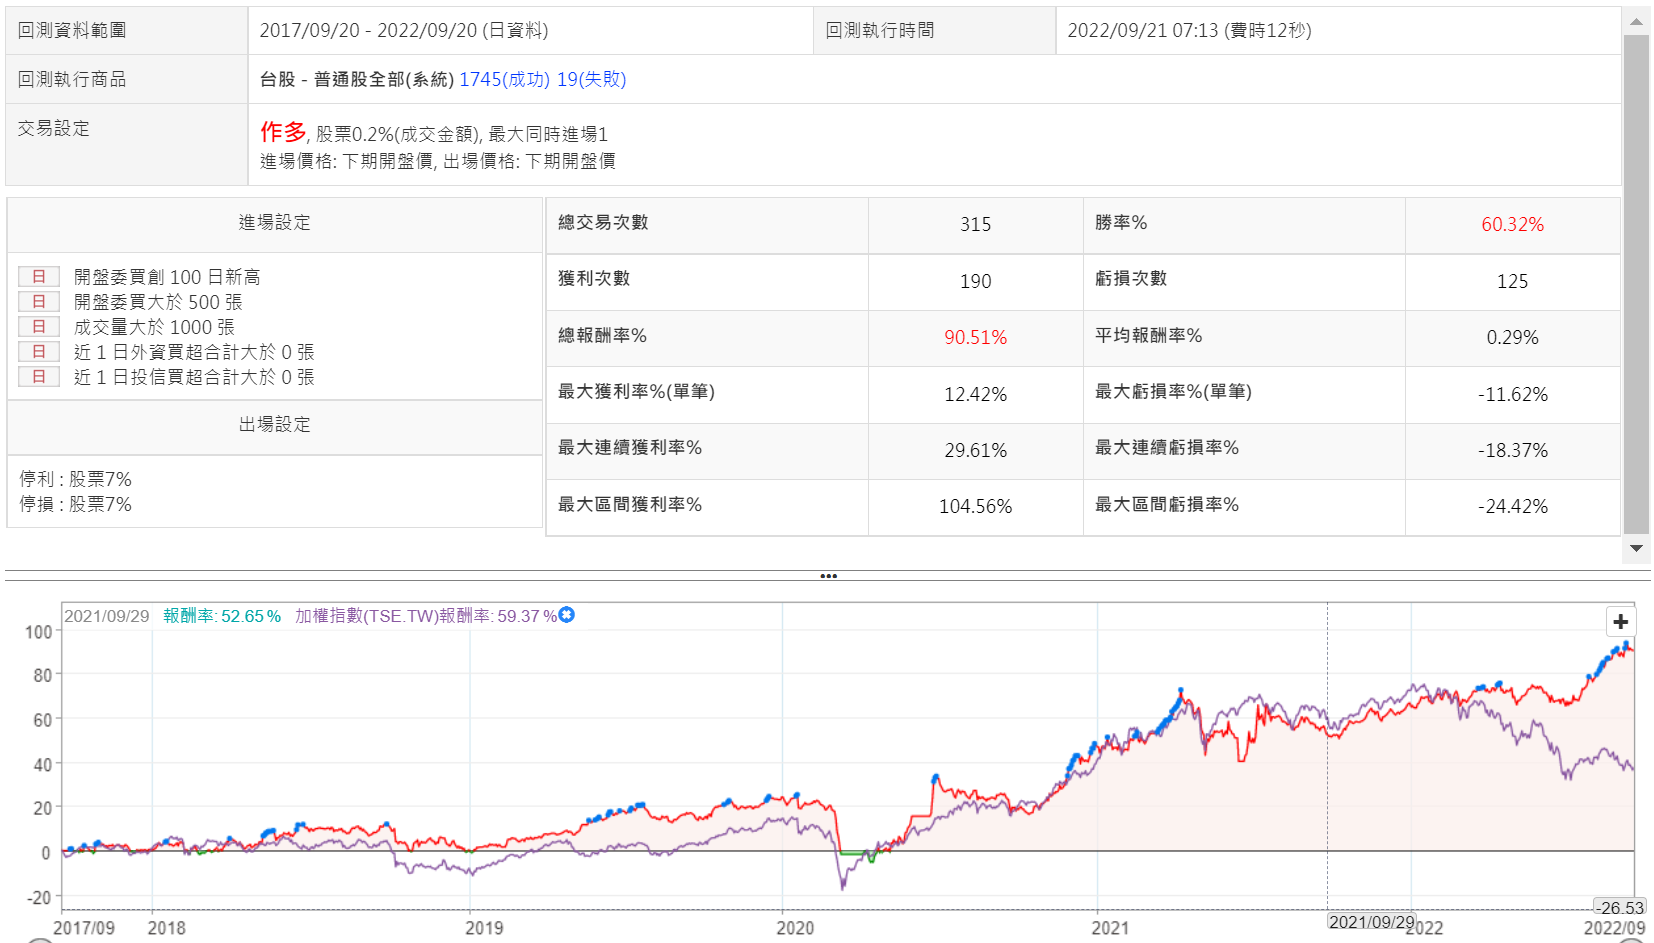This screenshot has height=943, width=1654.
Task: Remove the 加權指數 comparison via blue X icon
Action: coord(567,615)
